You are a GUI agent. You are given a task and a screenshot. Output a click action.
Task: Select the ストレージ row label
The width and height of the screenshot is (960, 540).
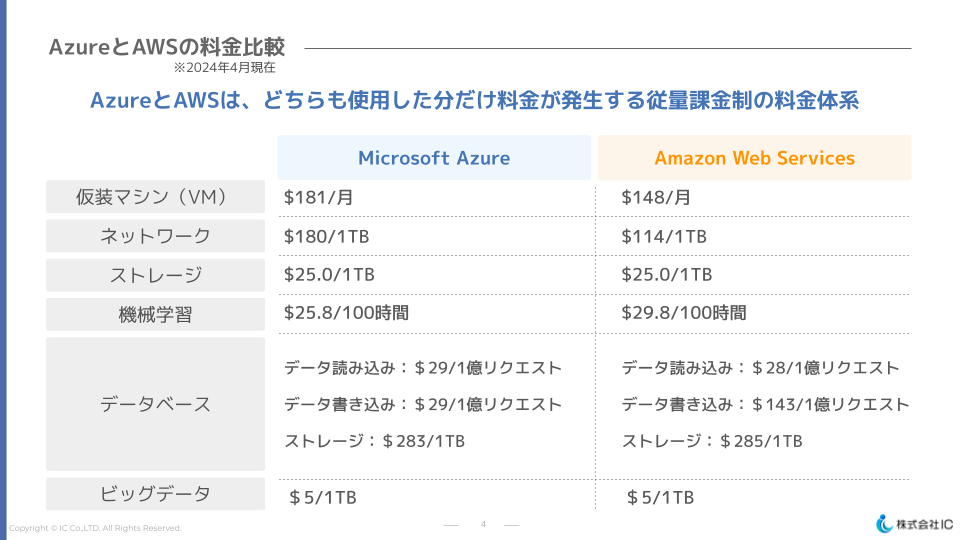pos(155,275)
